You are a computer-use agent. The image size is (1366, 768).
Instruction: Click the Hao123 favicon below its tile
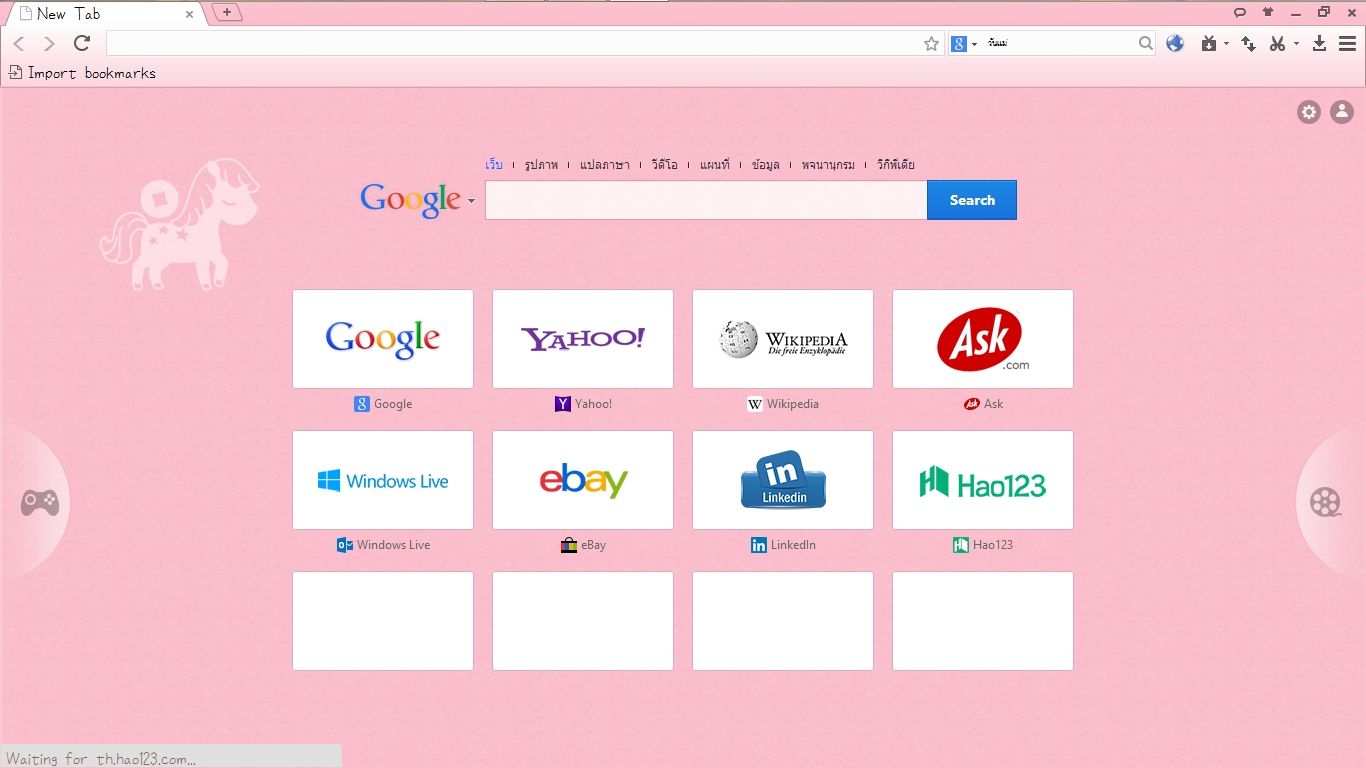tap(961, 545)
